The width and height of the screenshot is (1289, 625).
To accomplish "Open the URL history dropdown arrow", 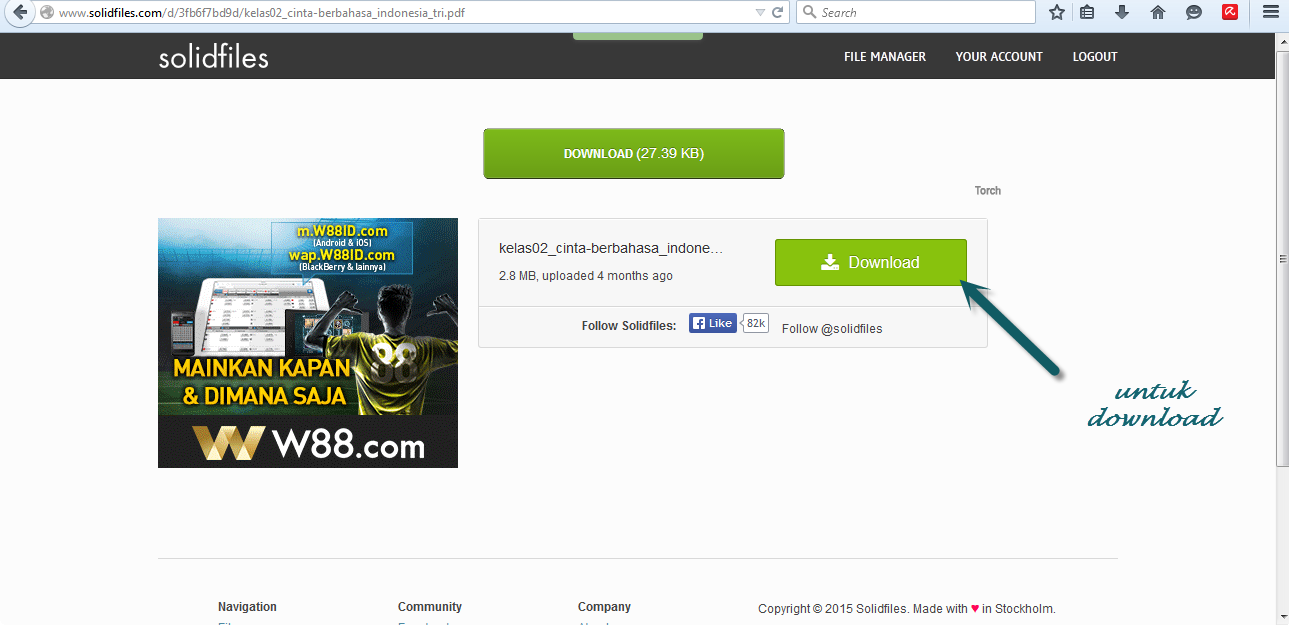I will pos(760,13).
